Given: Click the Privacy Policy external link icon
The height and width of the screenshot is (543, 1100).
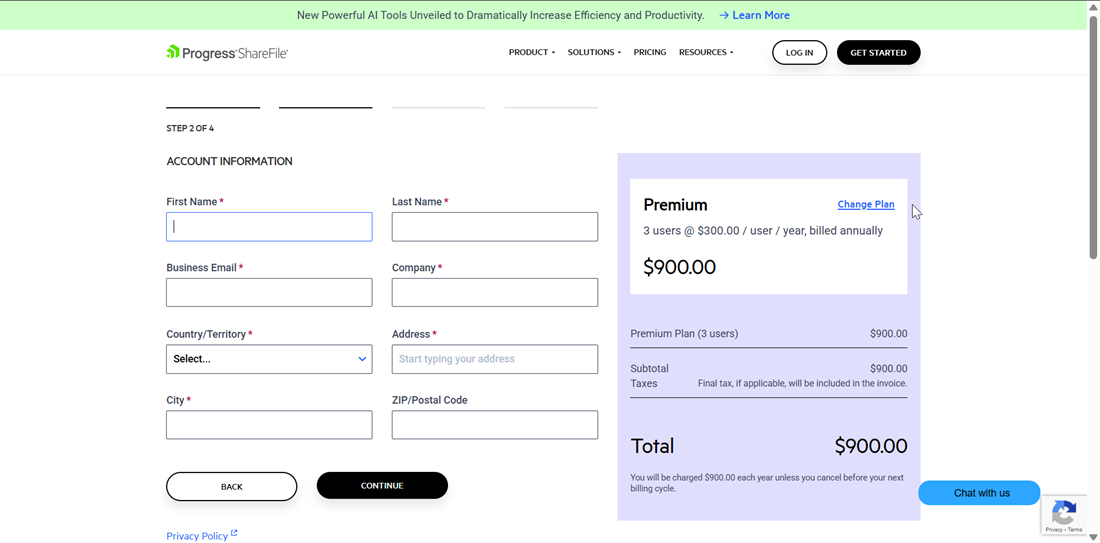Looking at the screenshot, I should [234, 534].
